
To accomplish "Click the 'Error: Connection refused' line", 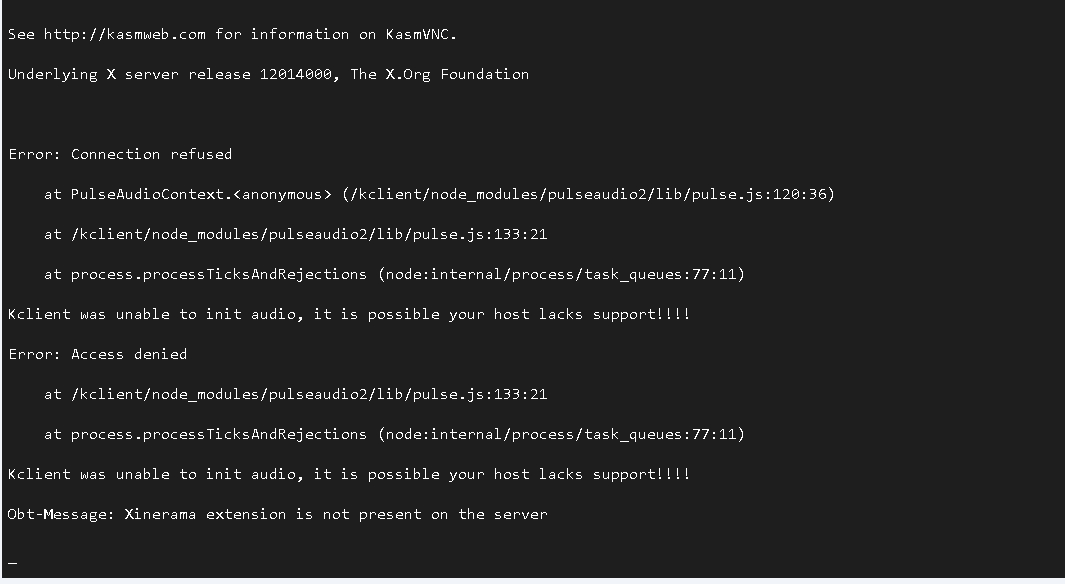I will click(120, 155).
